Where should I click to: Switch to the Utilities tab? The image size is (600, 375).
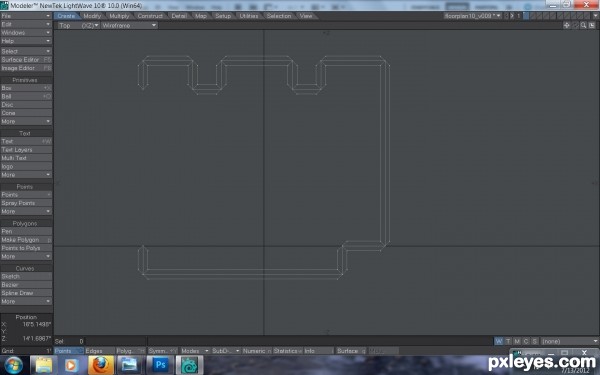point(249,16)
